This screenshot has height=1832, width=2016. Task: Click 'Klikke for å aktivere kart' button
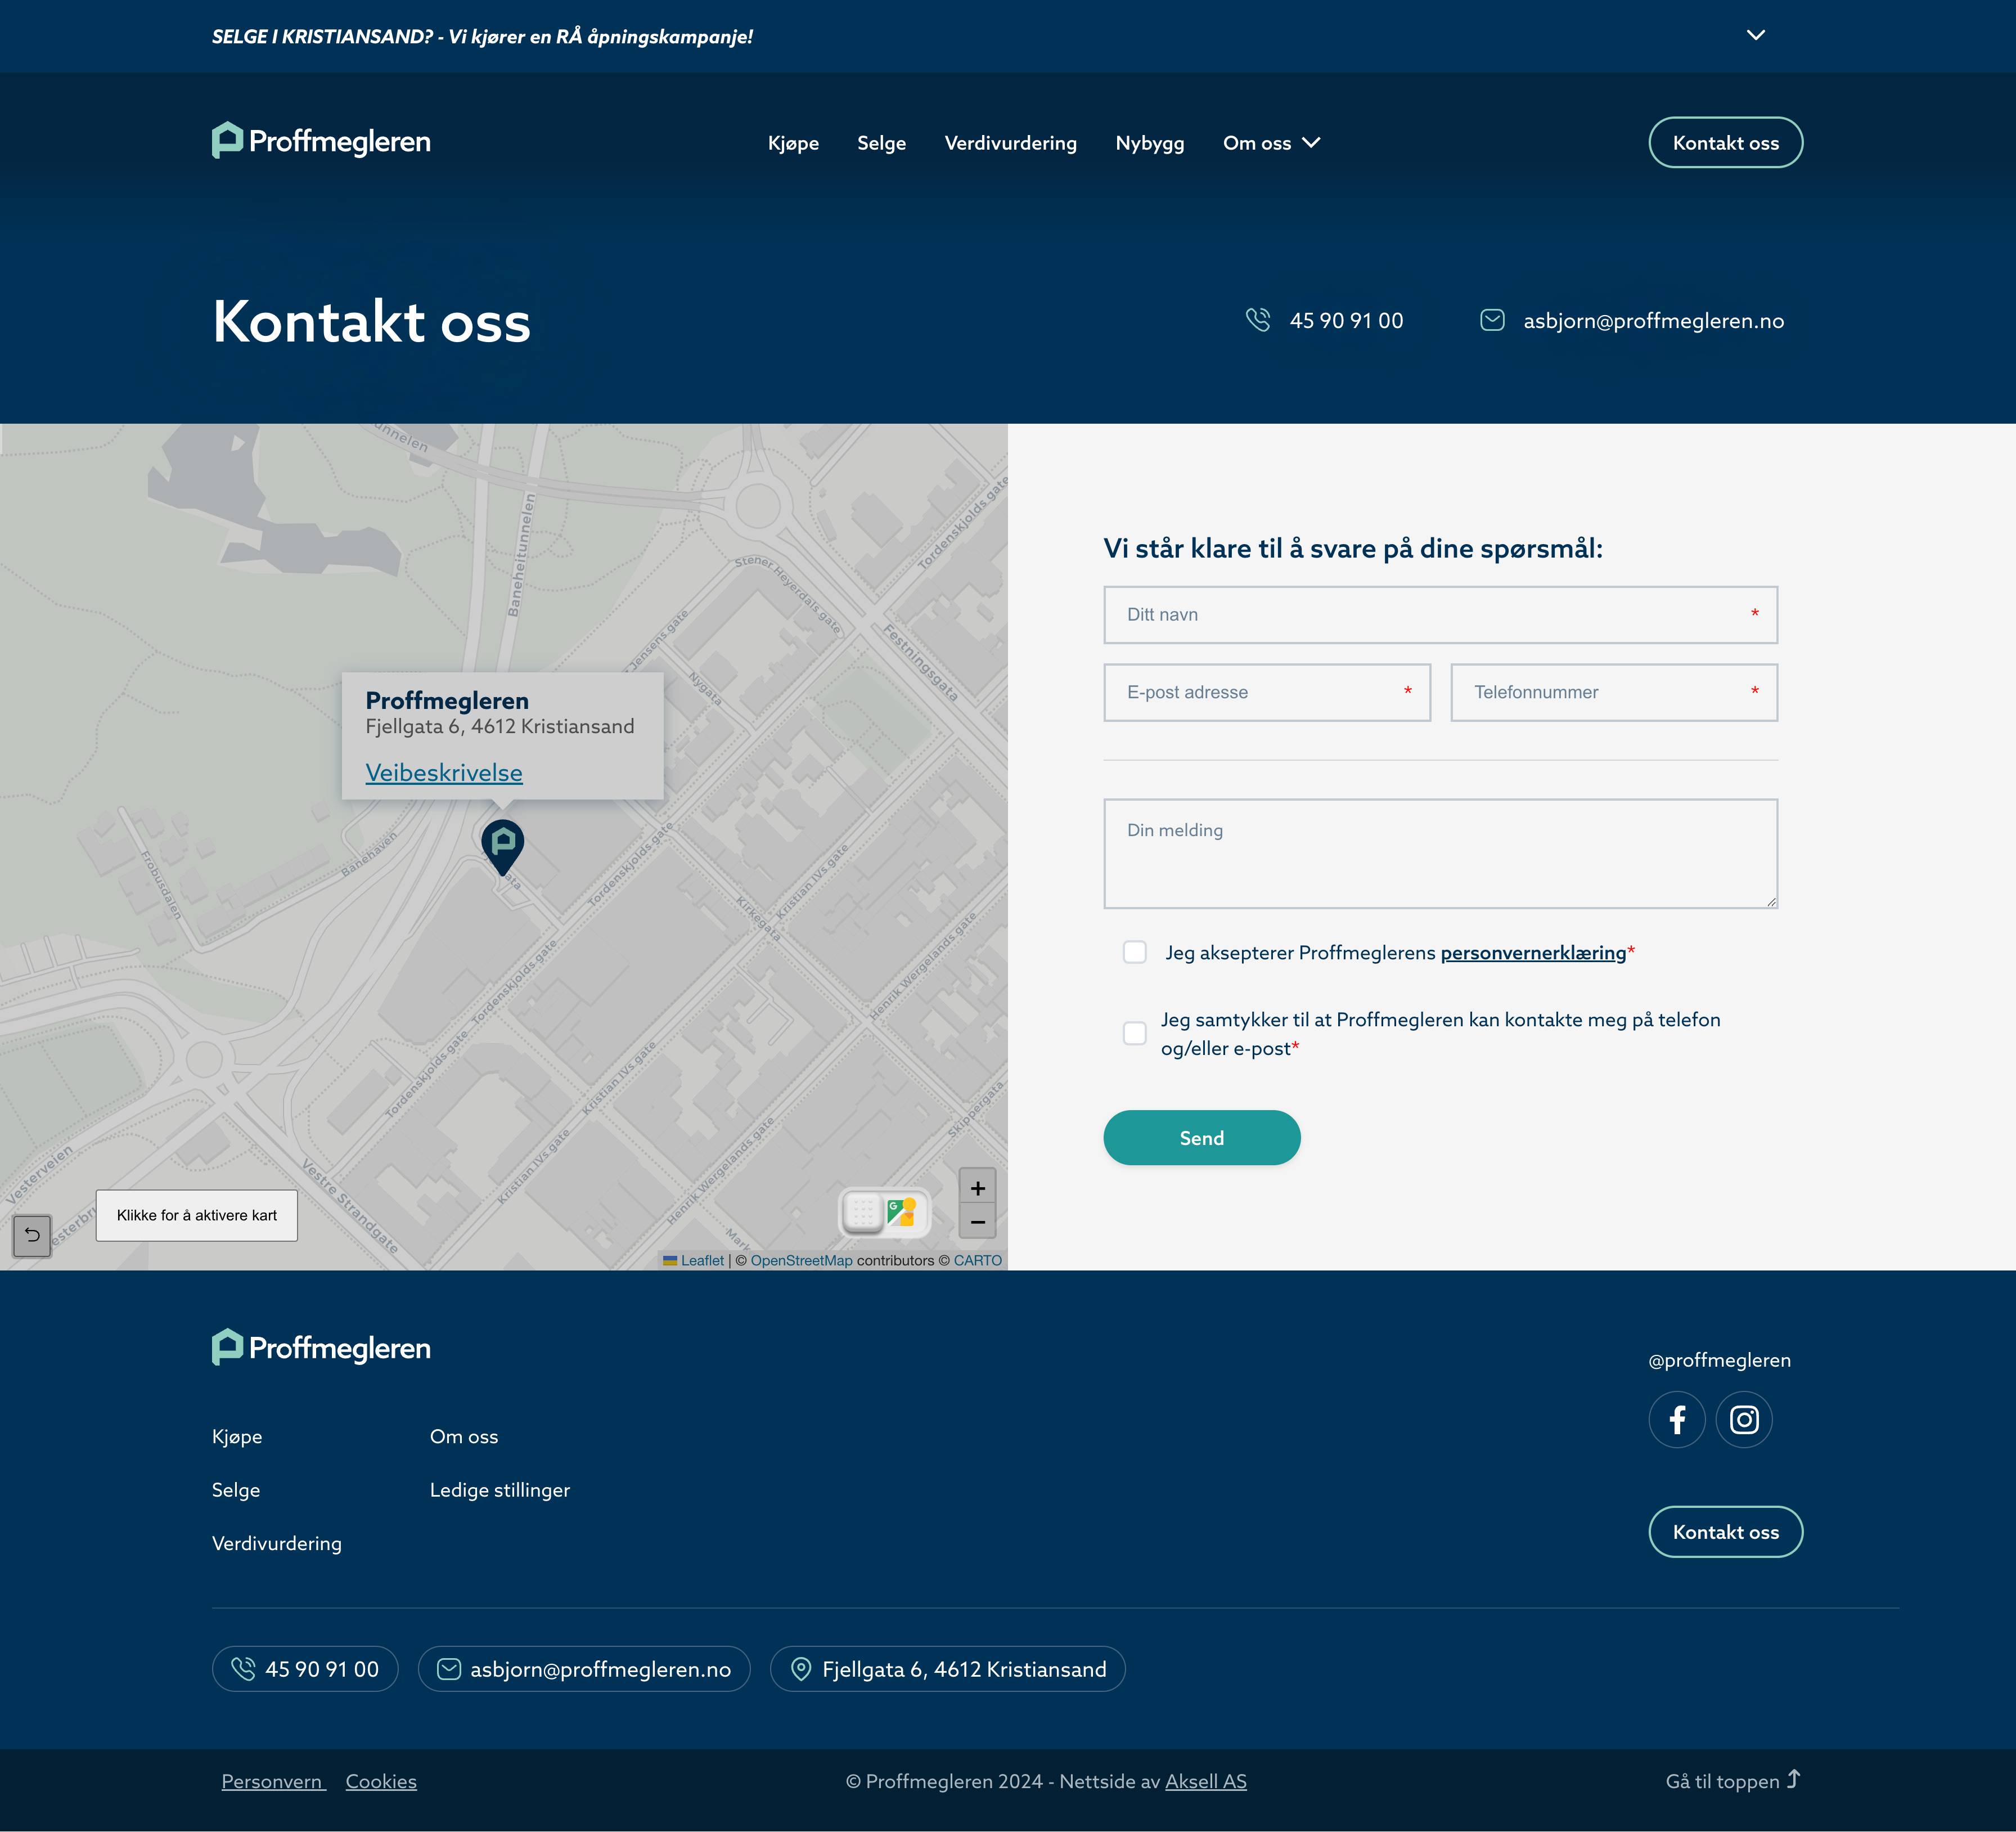tap(197, 1215)
